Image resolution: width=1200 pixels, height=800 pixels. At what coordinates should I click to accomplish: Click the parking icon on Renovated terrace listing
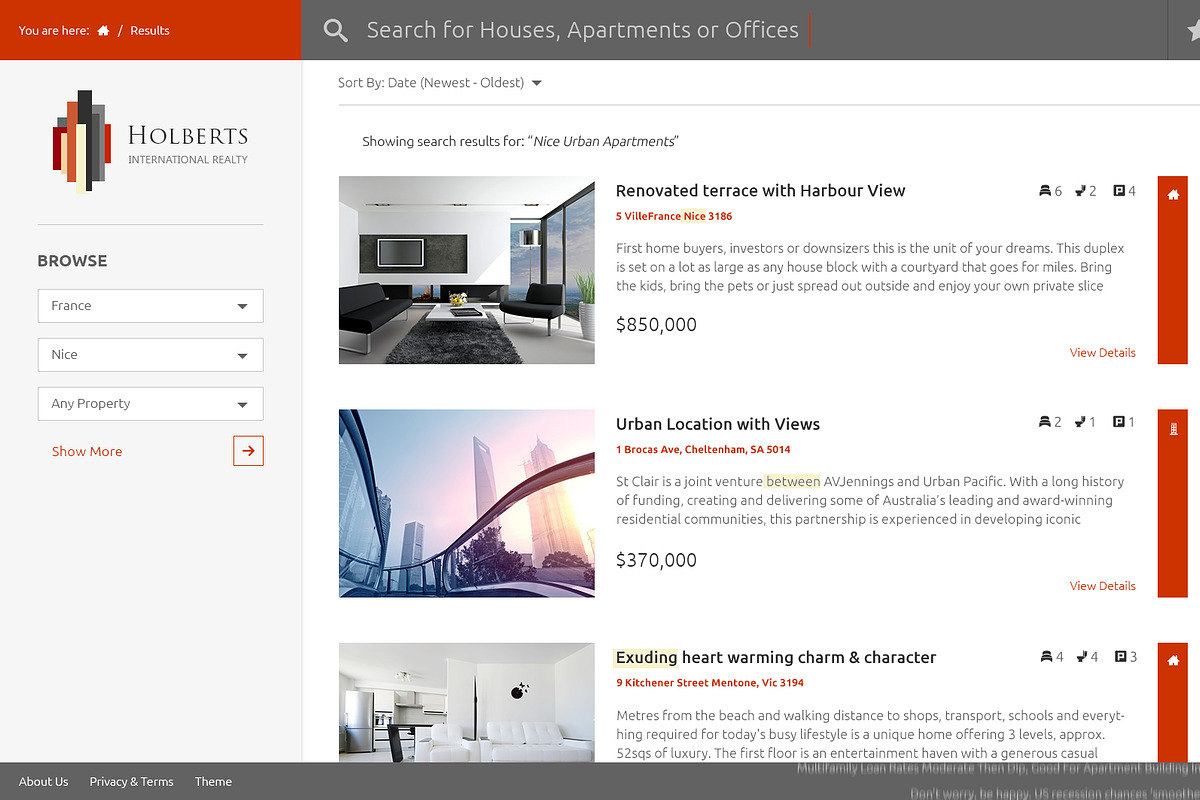point(1119,191)
